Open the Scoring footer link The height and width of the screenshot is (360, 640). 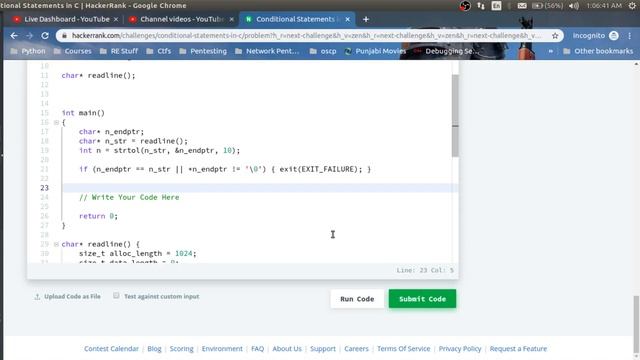point(182,349)
